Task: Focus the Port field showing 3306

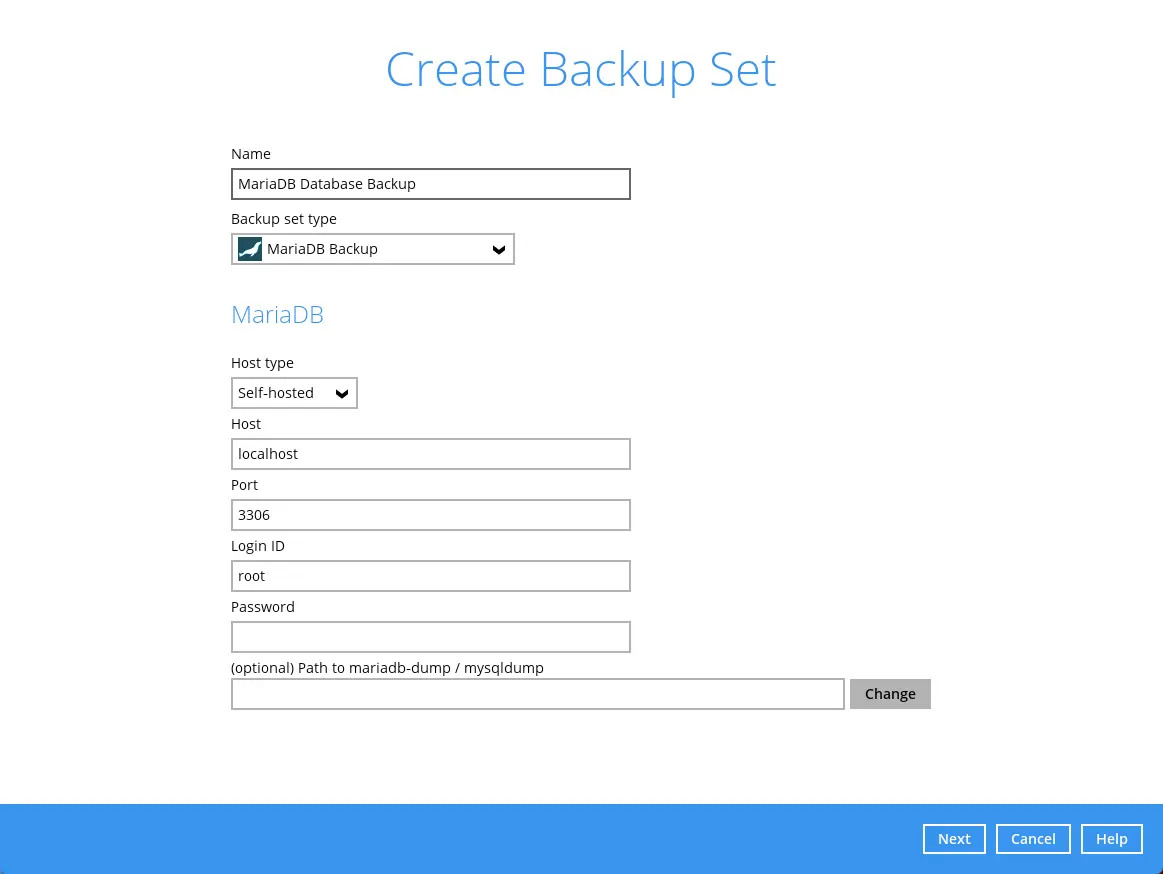Action: pyautogui.click(x=430, y=514)
